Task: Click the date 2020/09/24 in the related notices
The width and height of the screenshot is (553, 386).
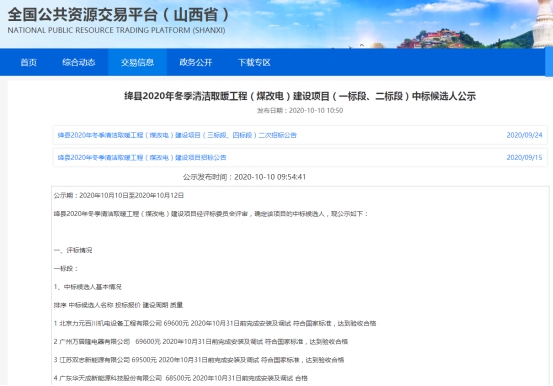Action: click(x=524, y=135)
